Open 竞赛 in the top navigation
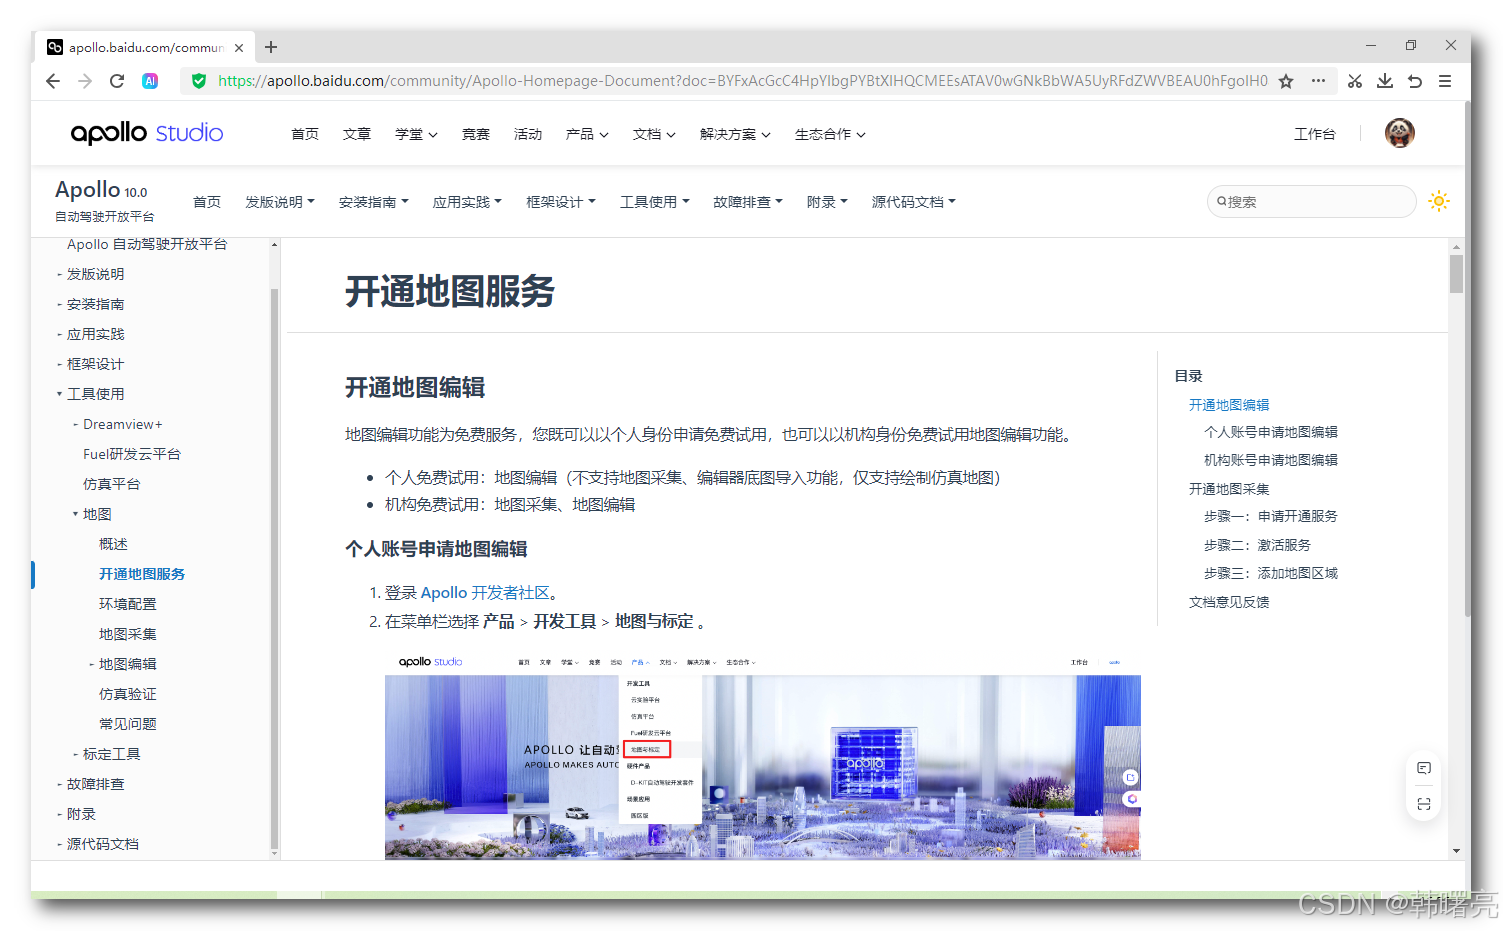This screenshot has width=1503, height=931. (x=476, y=134)
